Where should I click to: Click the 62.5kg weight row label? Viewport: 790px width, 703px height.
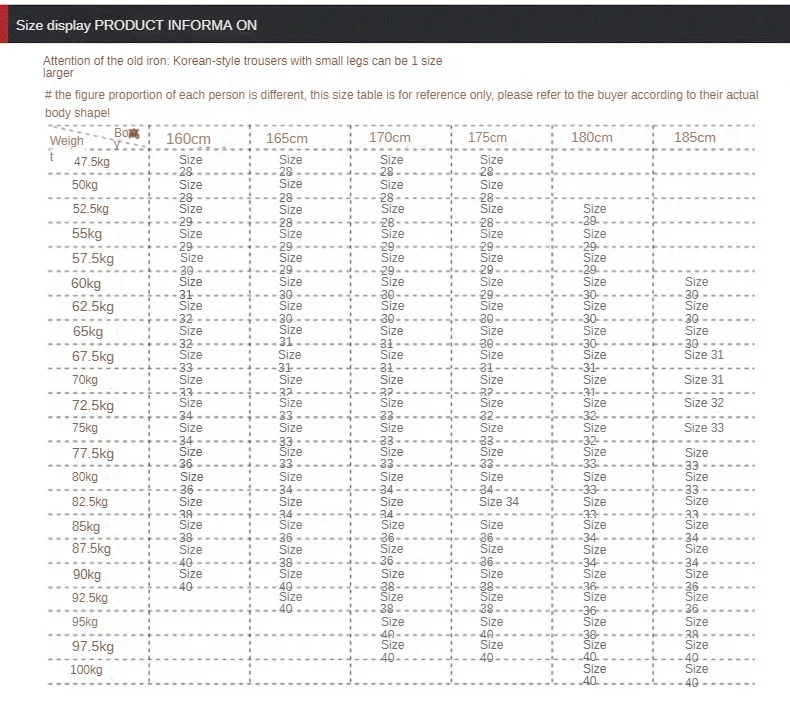tap(93, 306)
